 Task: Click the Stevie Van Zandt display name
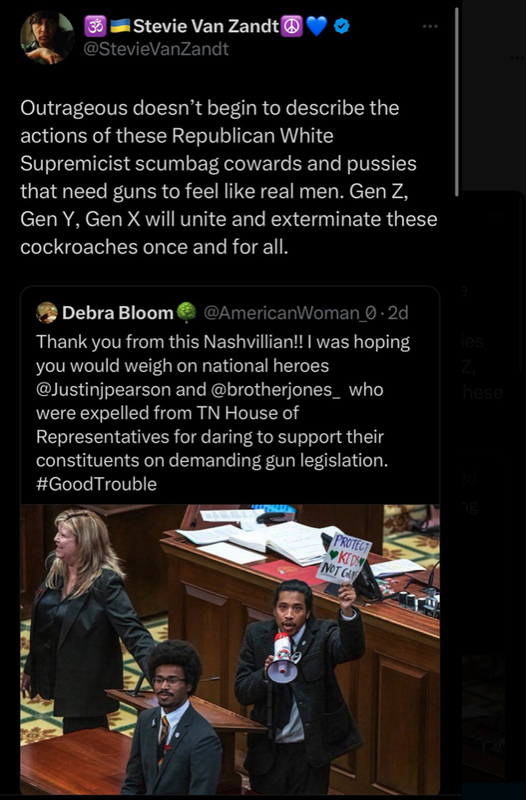(x=206, y=26)
